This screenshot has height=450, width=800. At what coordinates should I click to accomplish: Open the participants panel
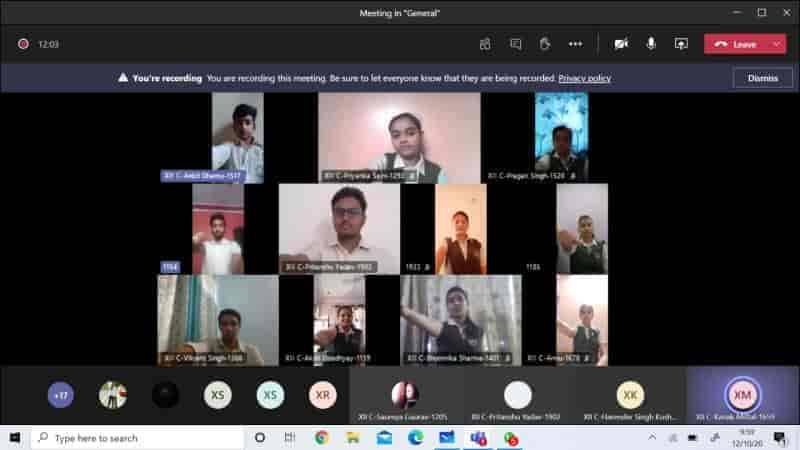point(485,44)
